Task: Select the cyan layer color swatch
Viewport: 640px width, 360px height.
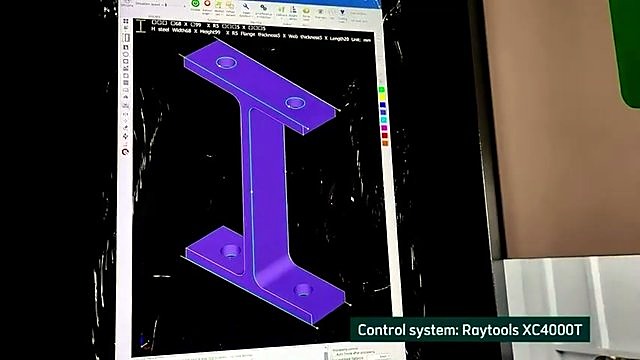Action: [384, 120]
